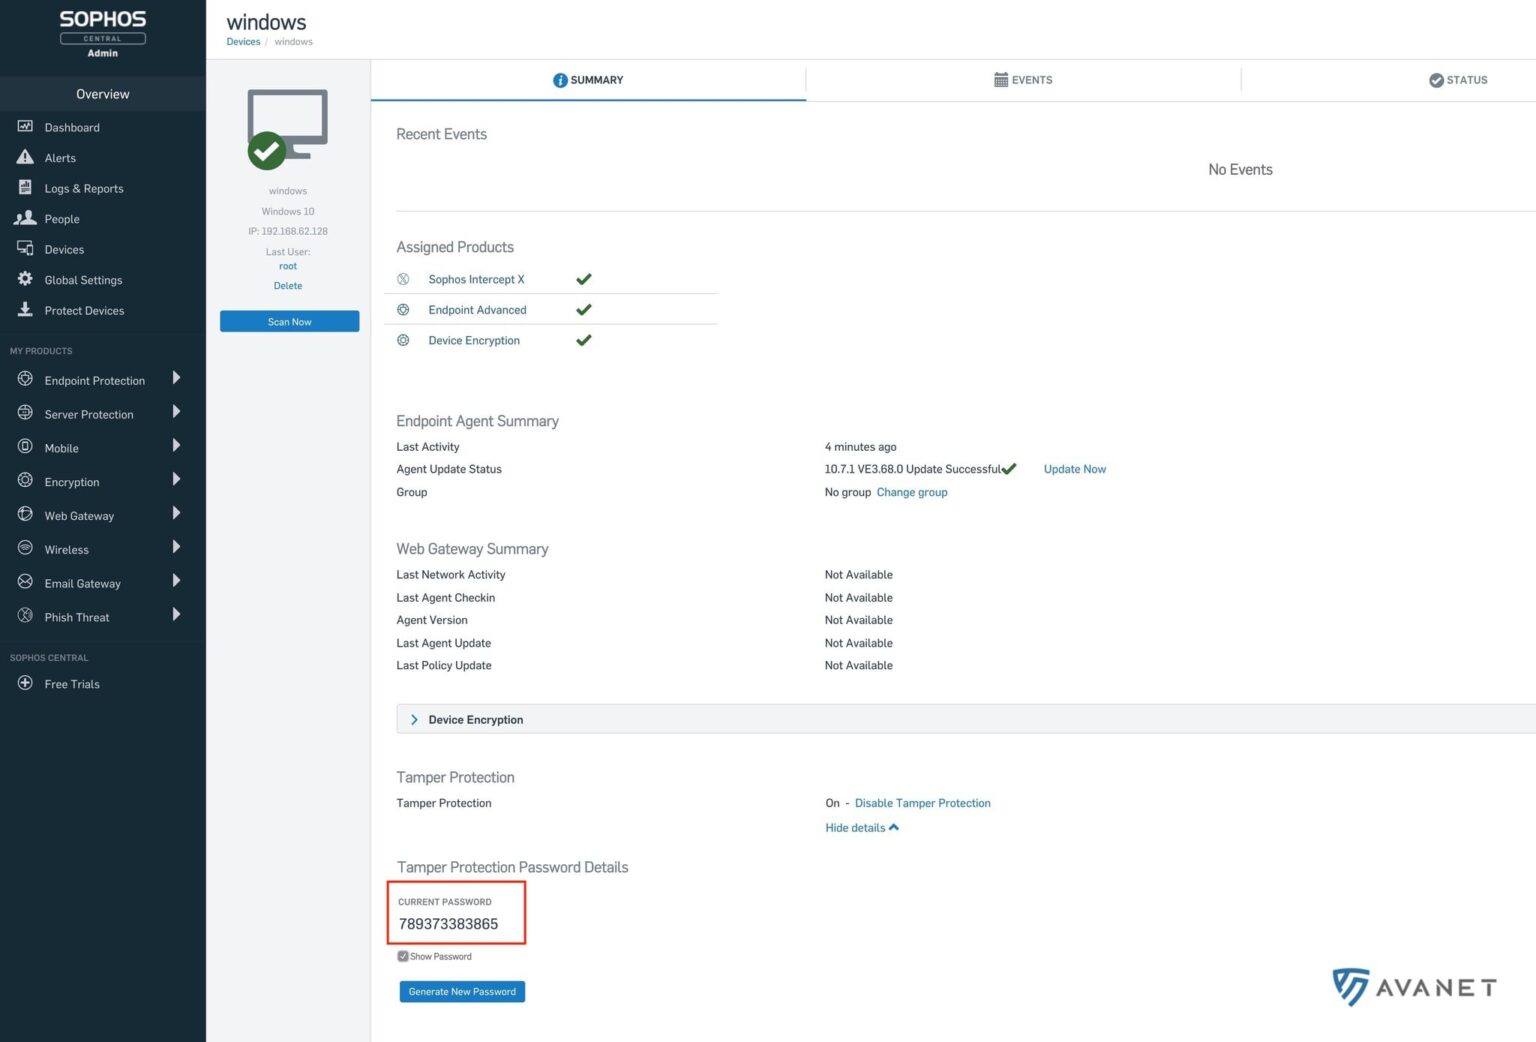Click the Phish Threat icon
Viewport: 1536px width, 1042px height.
[x=25, y=616]
